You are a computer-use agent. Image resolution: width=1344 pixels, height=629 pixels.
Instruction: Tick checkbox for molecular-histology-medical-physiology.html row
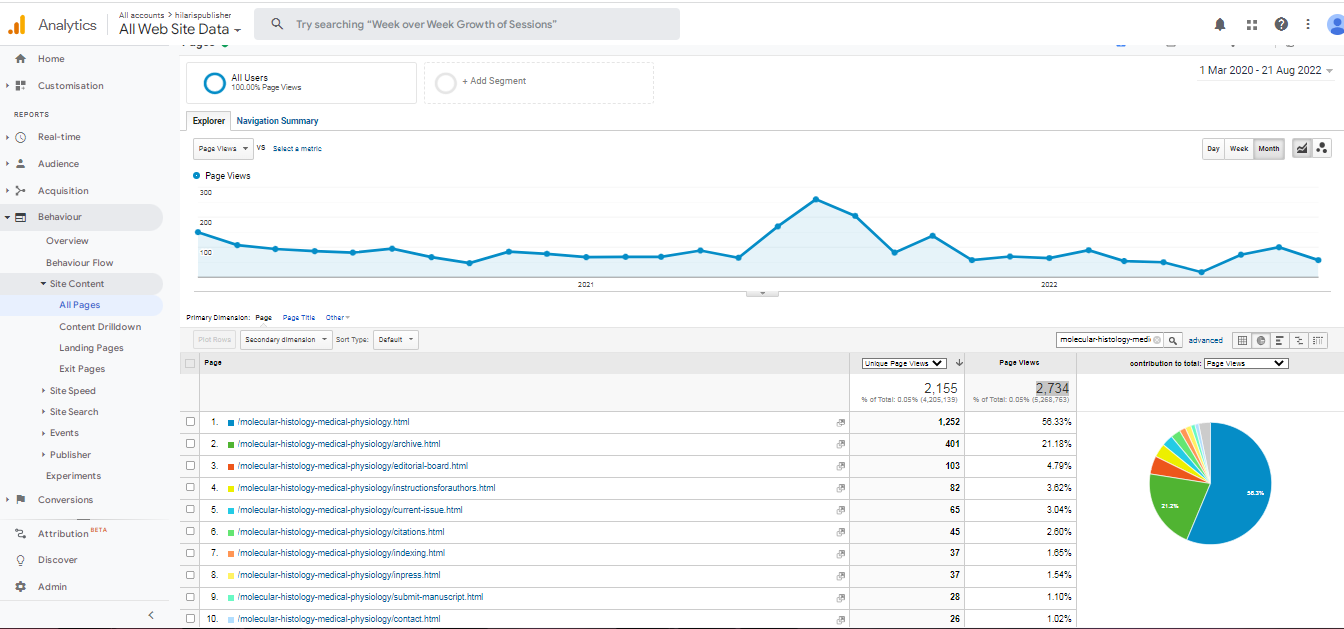pos(191,422)
